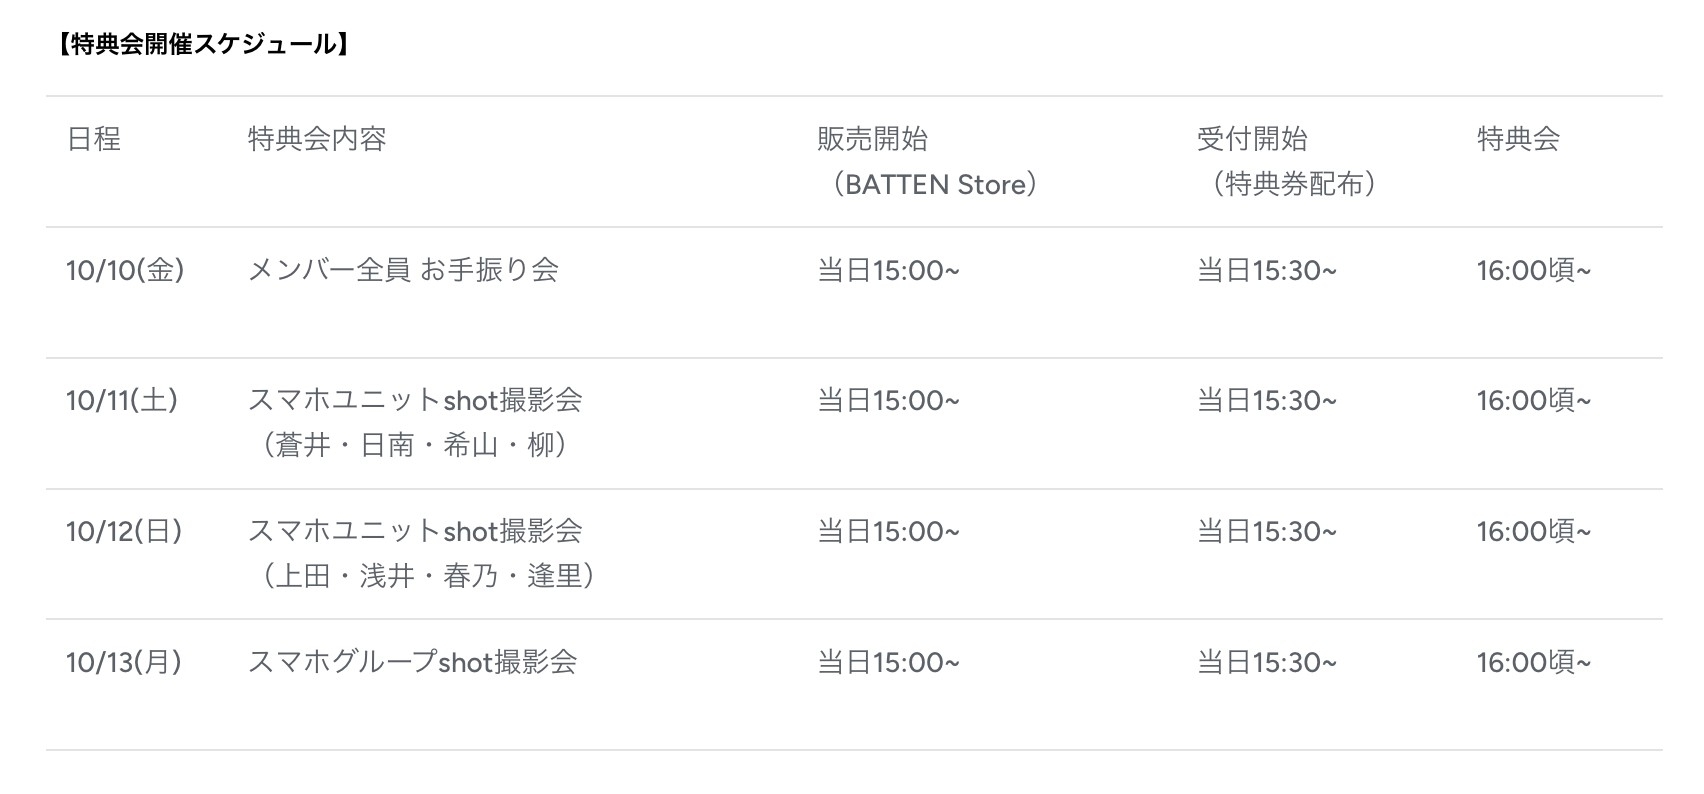Select the 10/12(日) date cell

click(x=124, y=531)
